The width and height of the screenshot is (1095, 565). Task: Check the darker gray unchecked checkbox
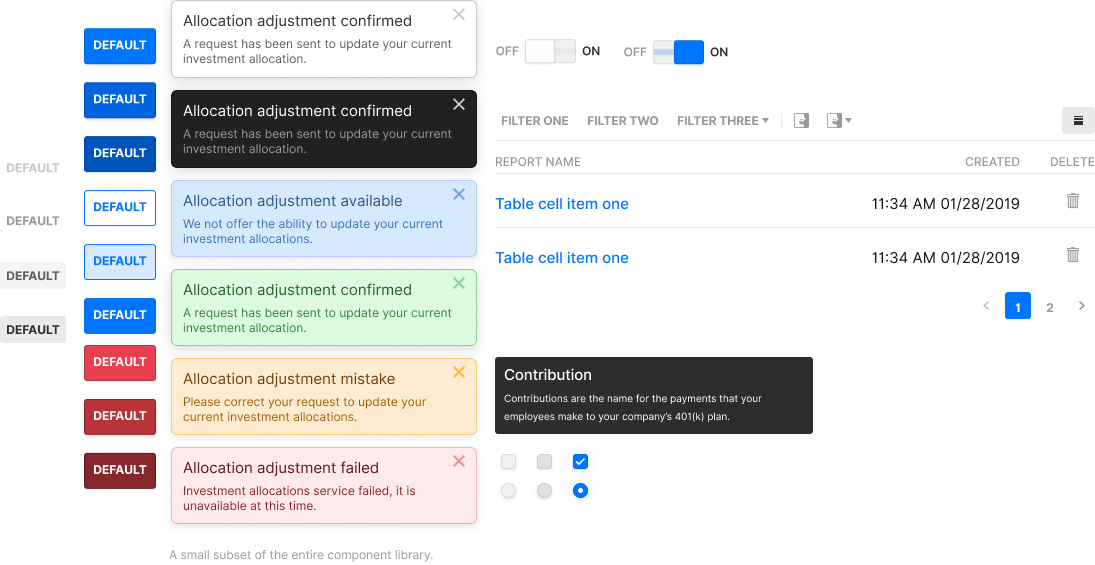[544, 462]
